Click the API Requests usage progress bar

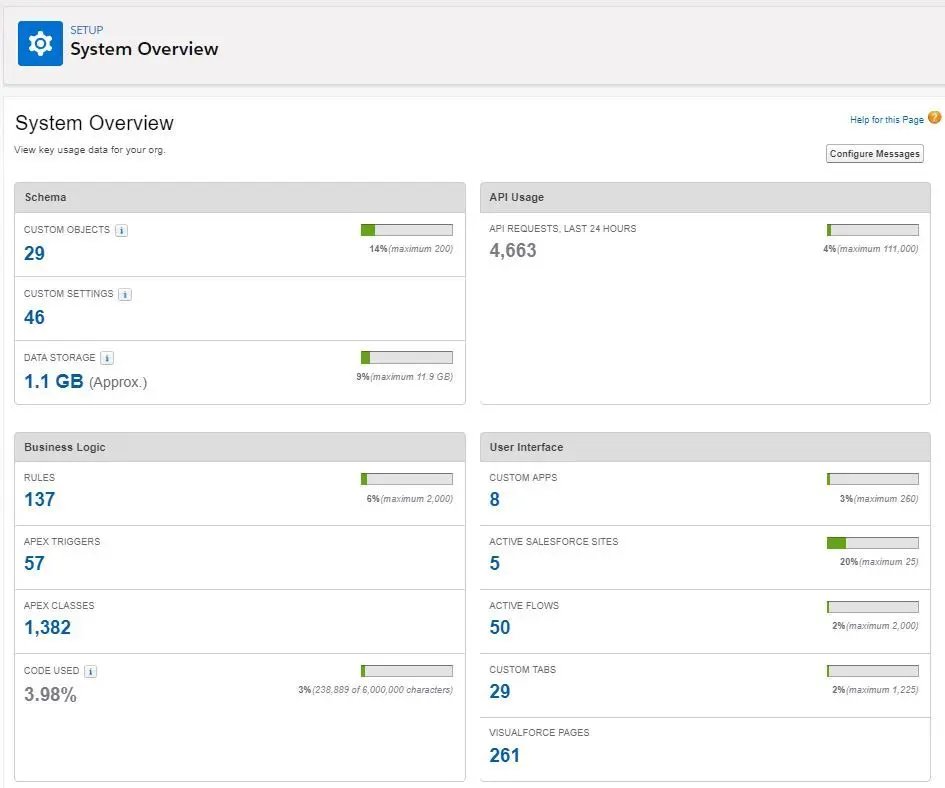(x=873, y=230)
